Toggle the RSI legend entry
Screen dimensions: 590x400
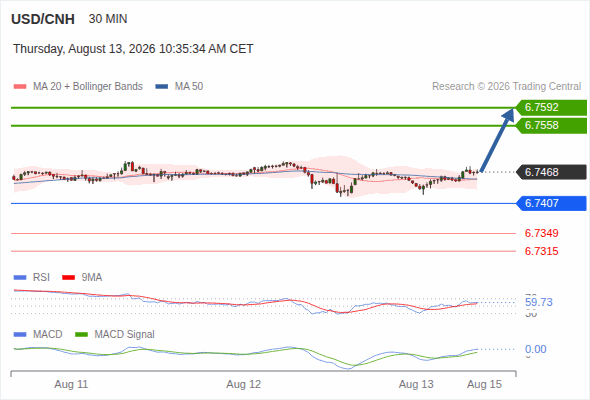coord(32,277)
